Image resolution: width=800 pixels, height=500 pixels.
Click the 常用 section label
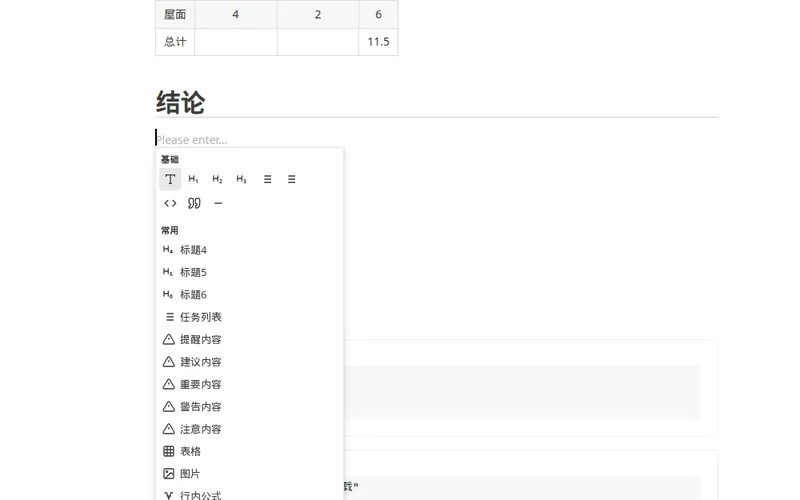[x=169, y=230]
